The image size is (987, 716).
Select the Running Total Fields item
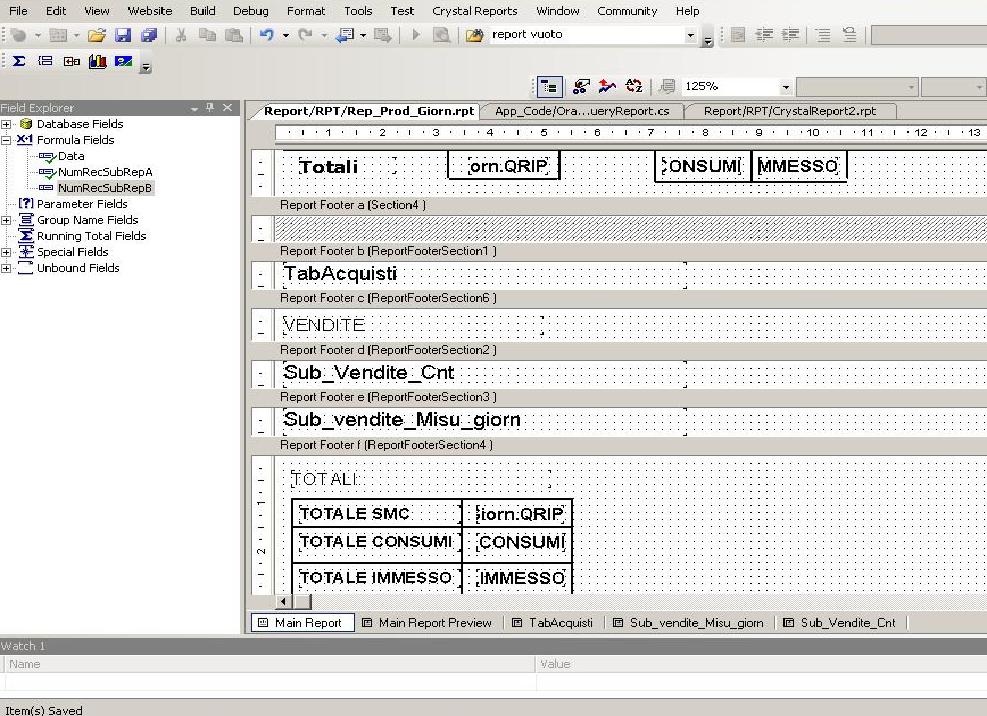pyautogui.click(x=91, y=236)
